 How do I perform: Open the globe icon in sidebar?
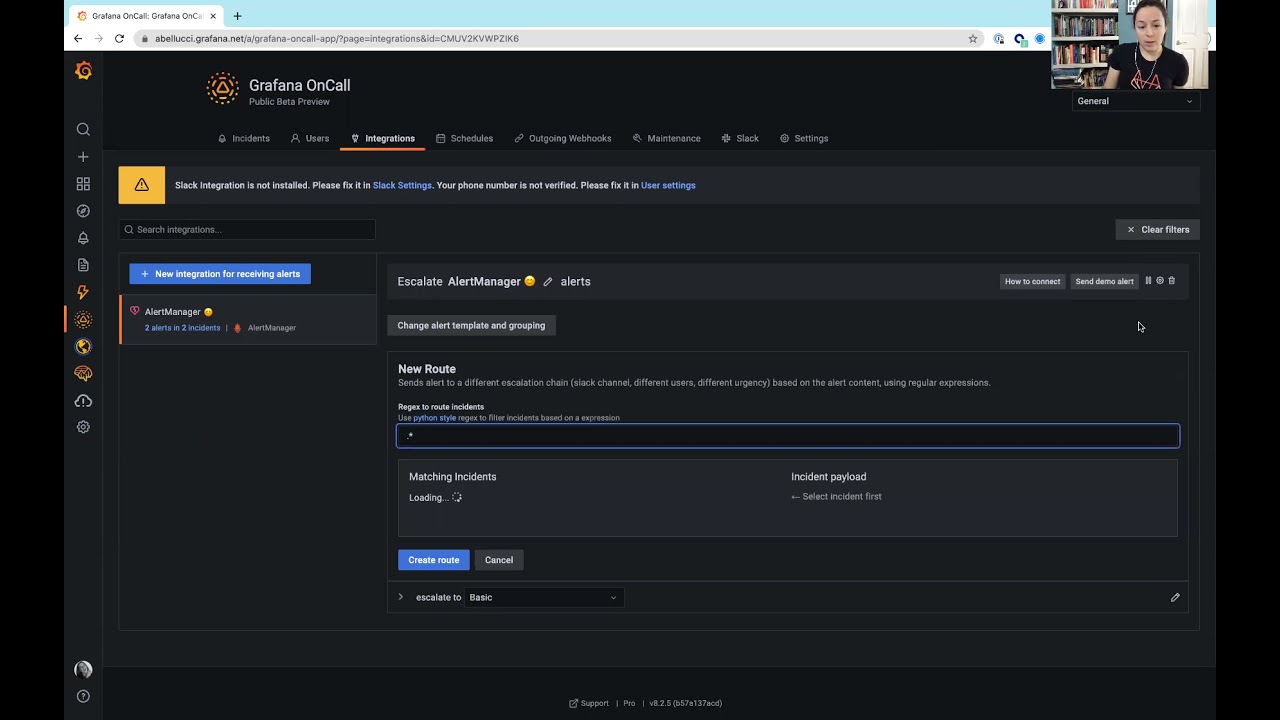[83, 347]
